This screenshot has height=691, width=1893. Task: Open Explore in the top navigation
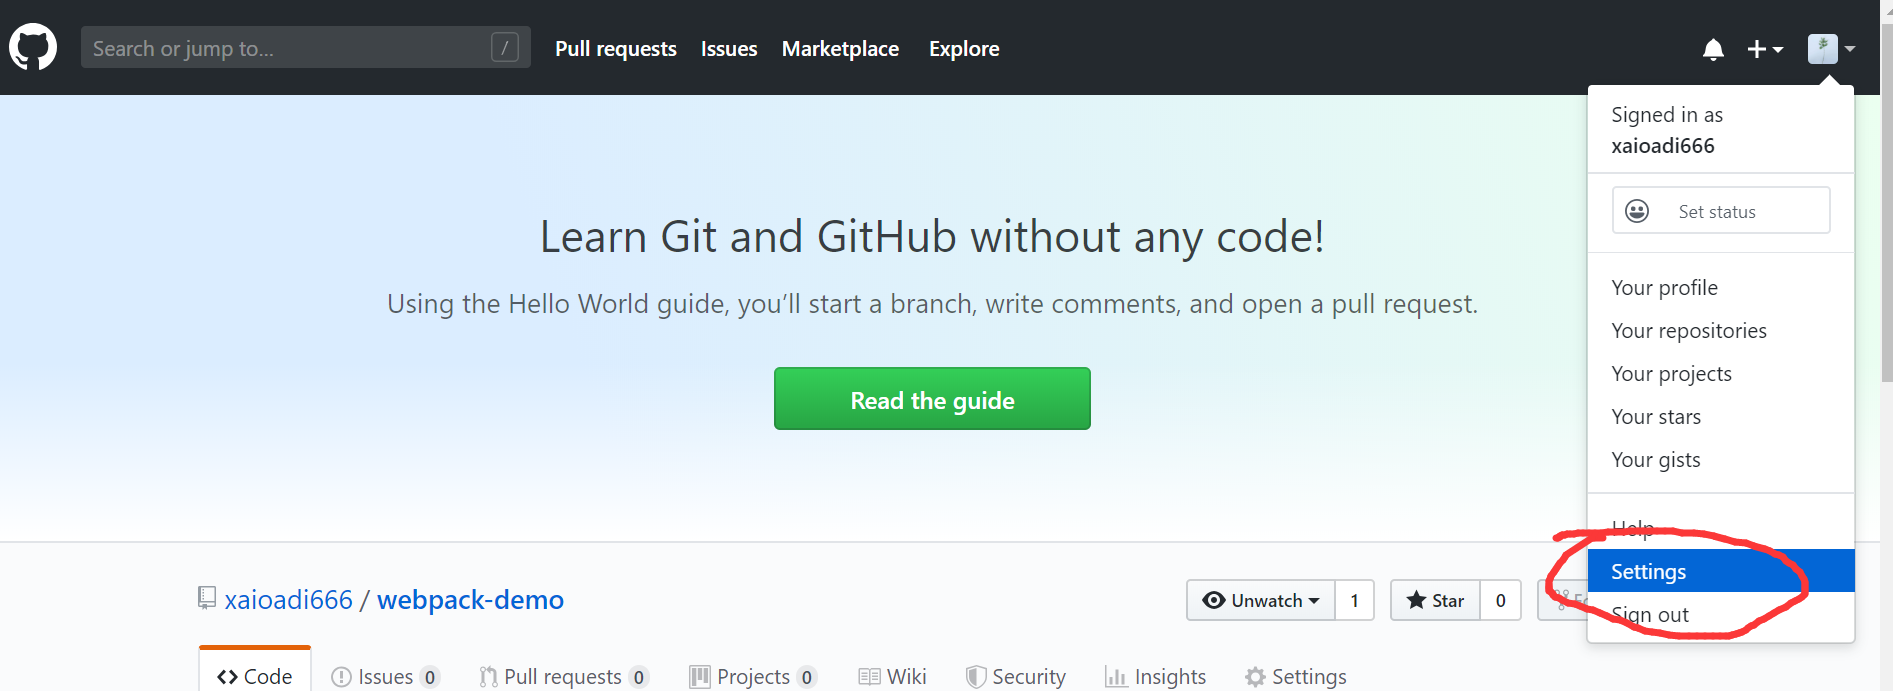point(964,49)
